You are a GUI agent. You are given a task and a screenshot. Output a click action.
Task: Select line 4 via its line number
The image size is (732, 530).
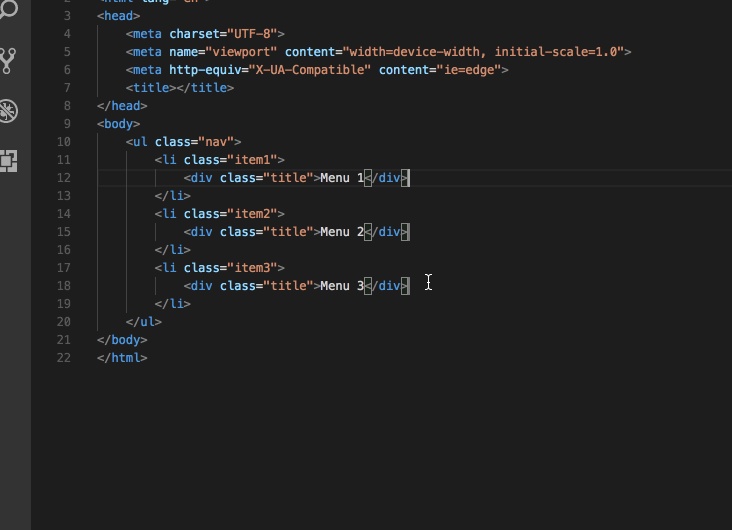tap(67, 34)
